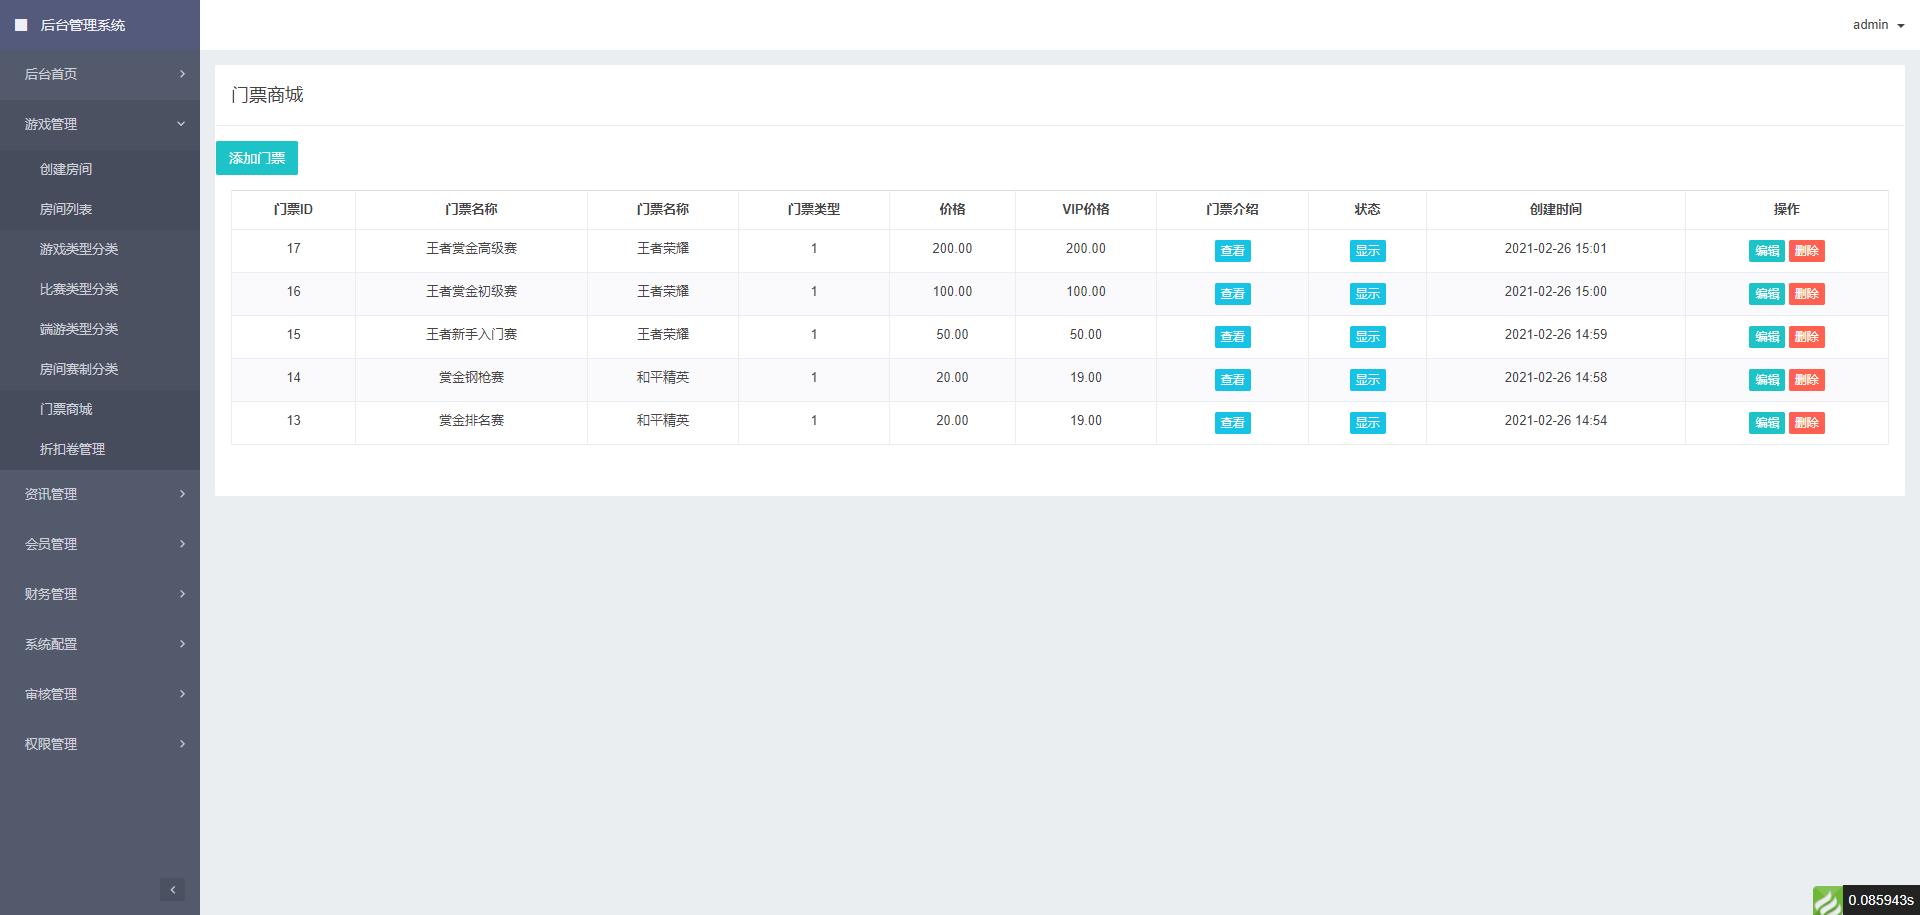
Task: Delete ticket 15 王者新手入门赛
Action: [x=1806, y=337]
